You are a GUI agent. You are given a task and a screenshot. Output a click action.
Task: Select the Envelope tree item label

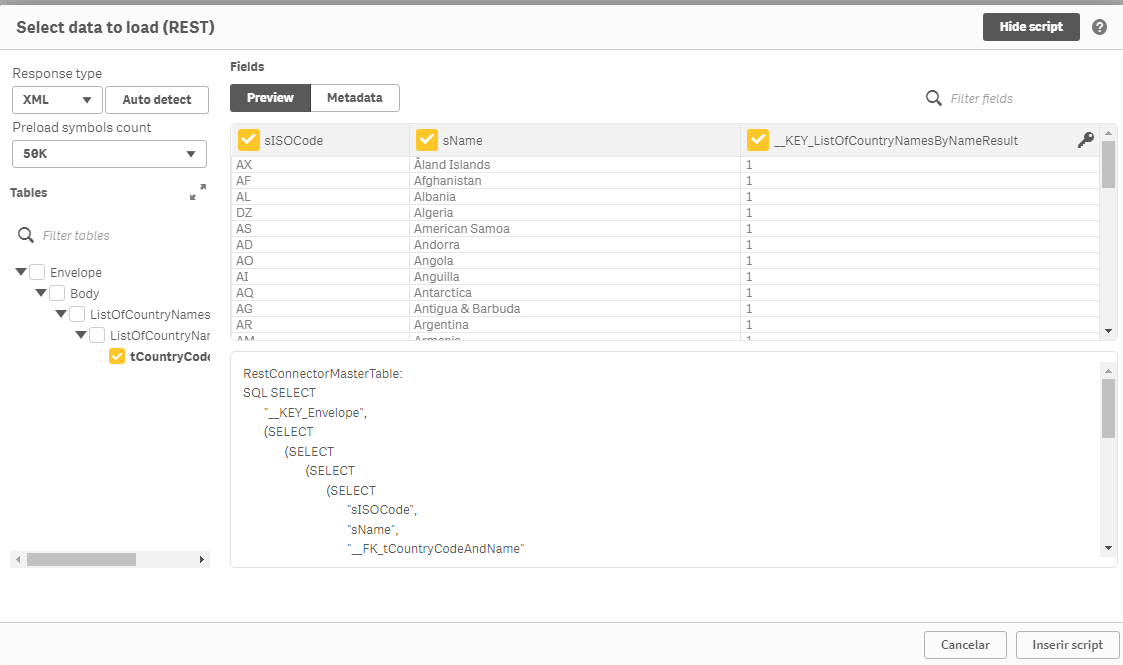pos(76,273)
